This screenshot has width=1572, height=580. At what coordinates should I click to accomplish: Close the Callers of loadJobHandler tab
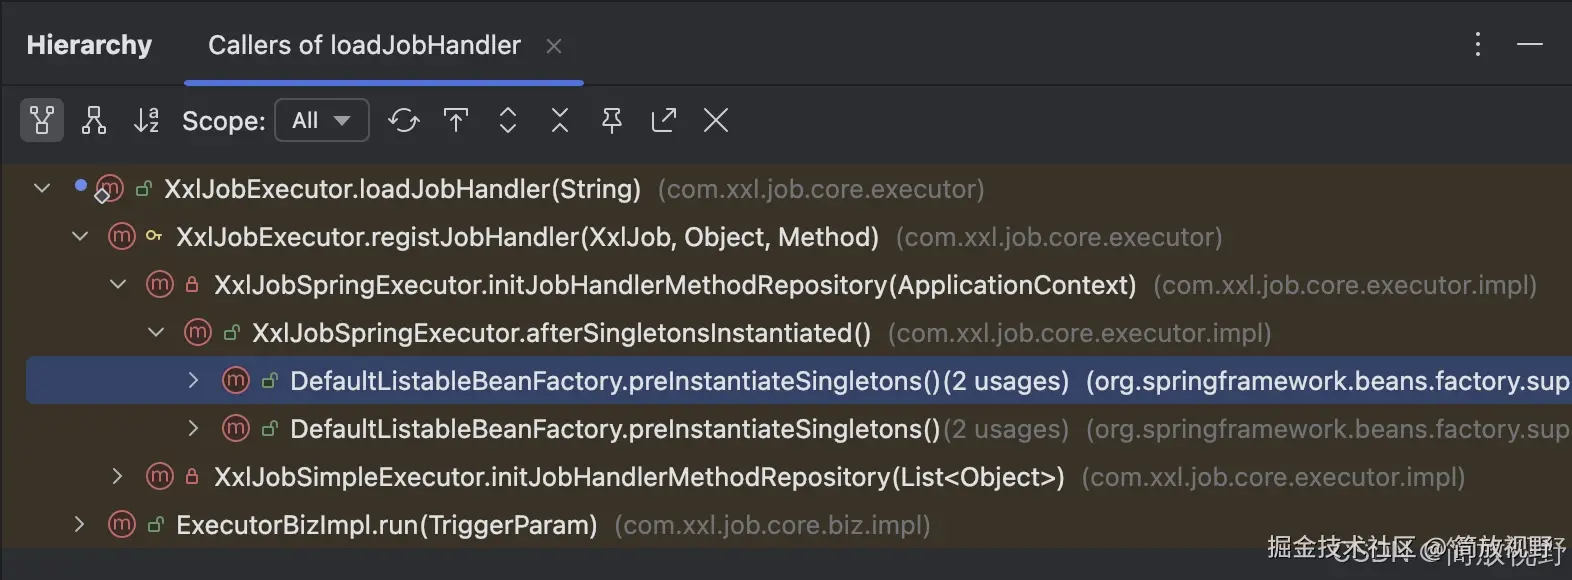coord(554,46)
